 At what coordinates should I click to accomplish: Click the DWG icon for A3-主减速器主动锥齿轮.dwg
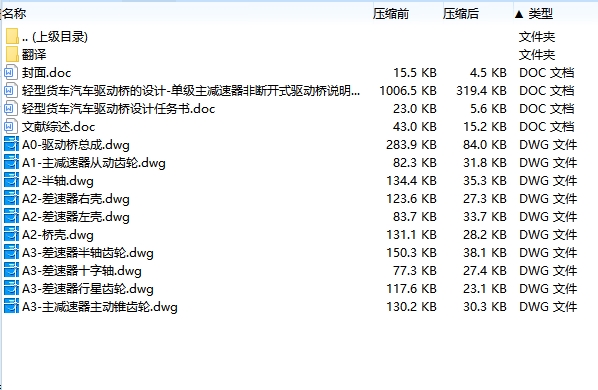[x=11, y=307]
